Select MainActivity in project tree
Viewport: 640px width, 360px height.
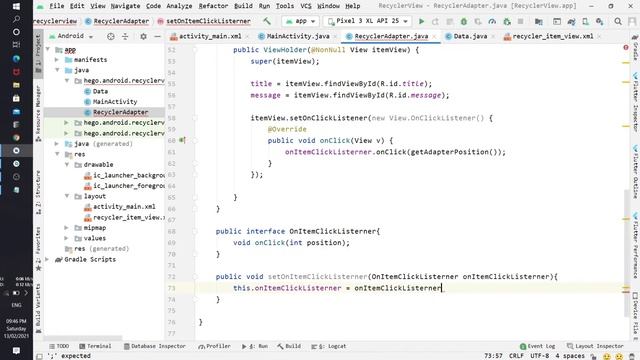(115, 102)
